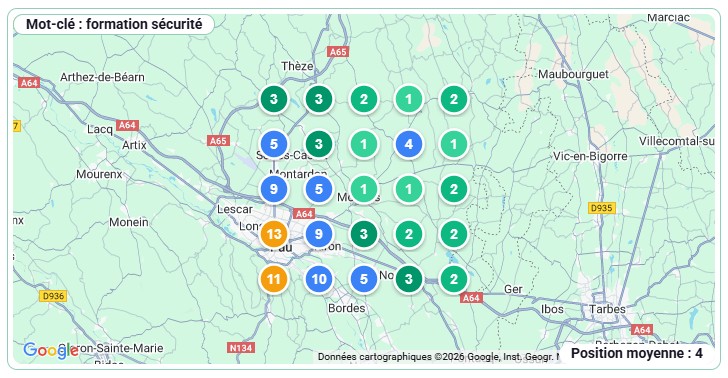728x378 pixels.
Task: Click the Arthez-de-Béarn label
Action: tap(102, 77)
